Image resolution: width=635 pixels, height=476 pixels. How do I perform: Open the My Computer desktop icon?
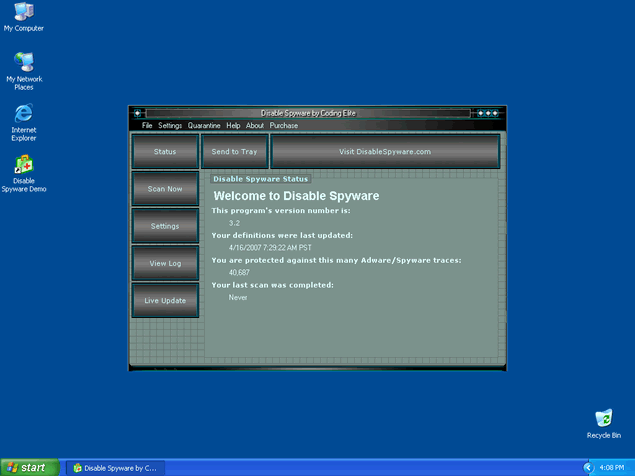23,13
